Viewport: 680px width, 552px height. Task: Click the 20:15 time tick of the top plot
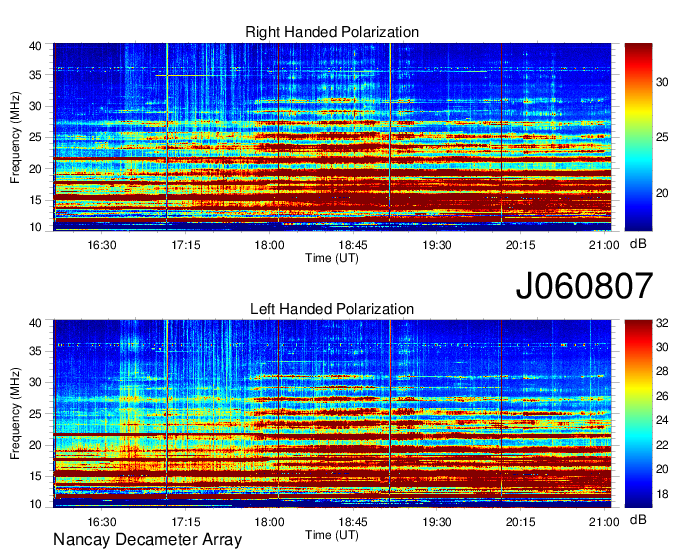coord(520,245)
